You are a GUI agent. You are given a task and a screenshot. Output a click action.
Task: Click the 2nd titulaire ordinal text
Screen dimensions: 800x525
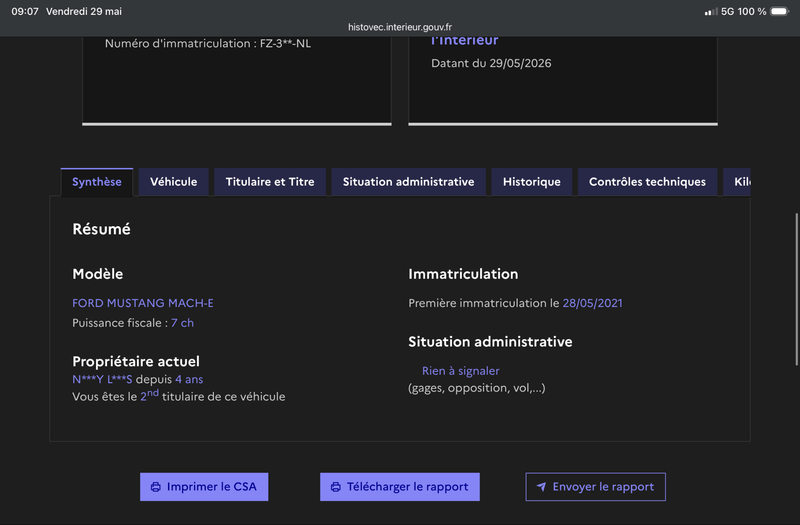click(x=149, y=395)
